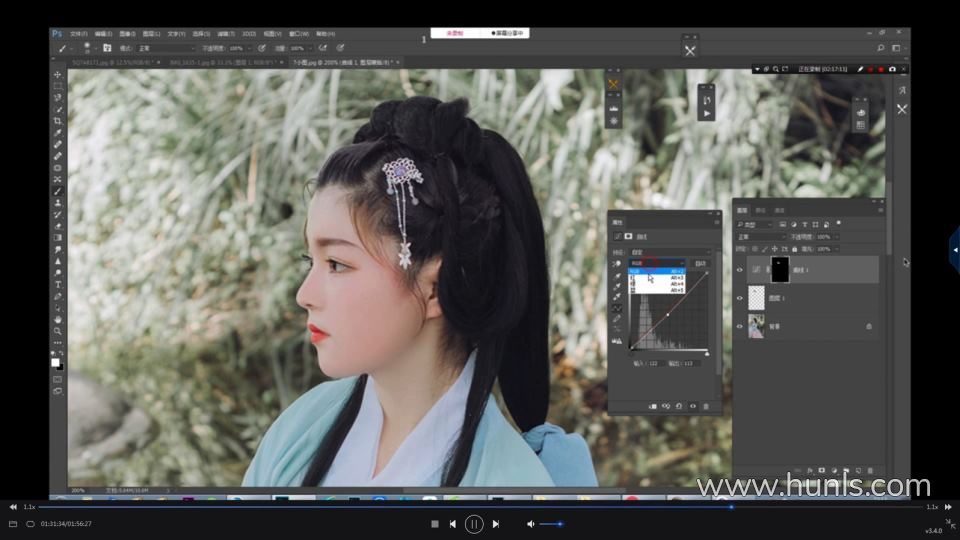Adjust the video player volume slider
960x540 pixels.
(550, 523)
